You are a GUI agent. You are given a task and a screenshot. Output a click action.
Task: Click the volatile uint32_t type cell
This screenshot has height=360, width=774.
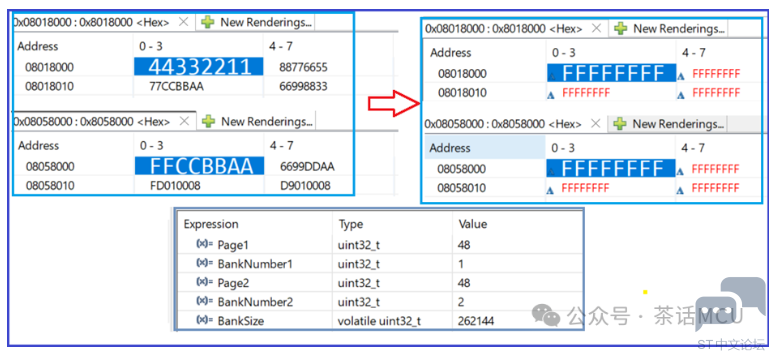click(379, 321)
